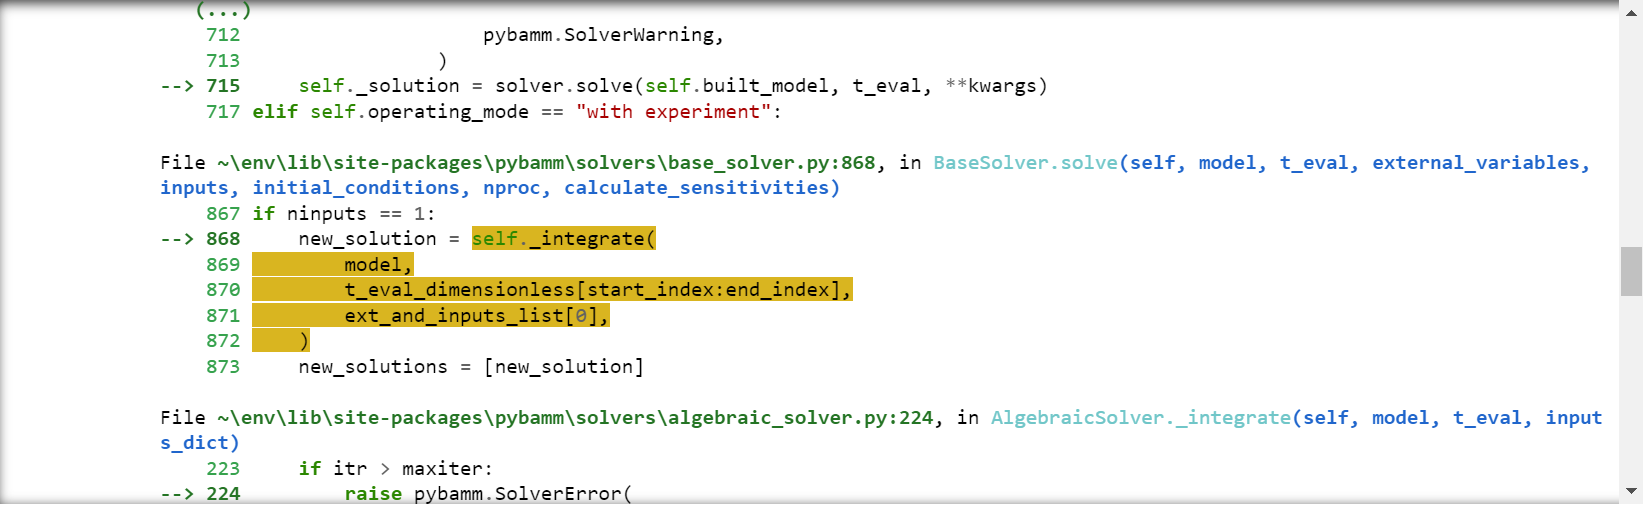
Task: Click the base_solver.py:868 file path
Action: pyautogui.click(x=546, y=163)
